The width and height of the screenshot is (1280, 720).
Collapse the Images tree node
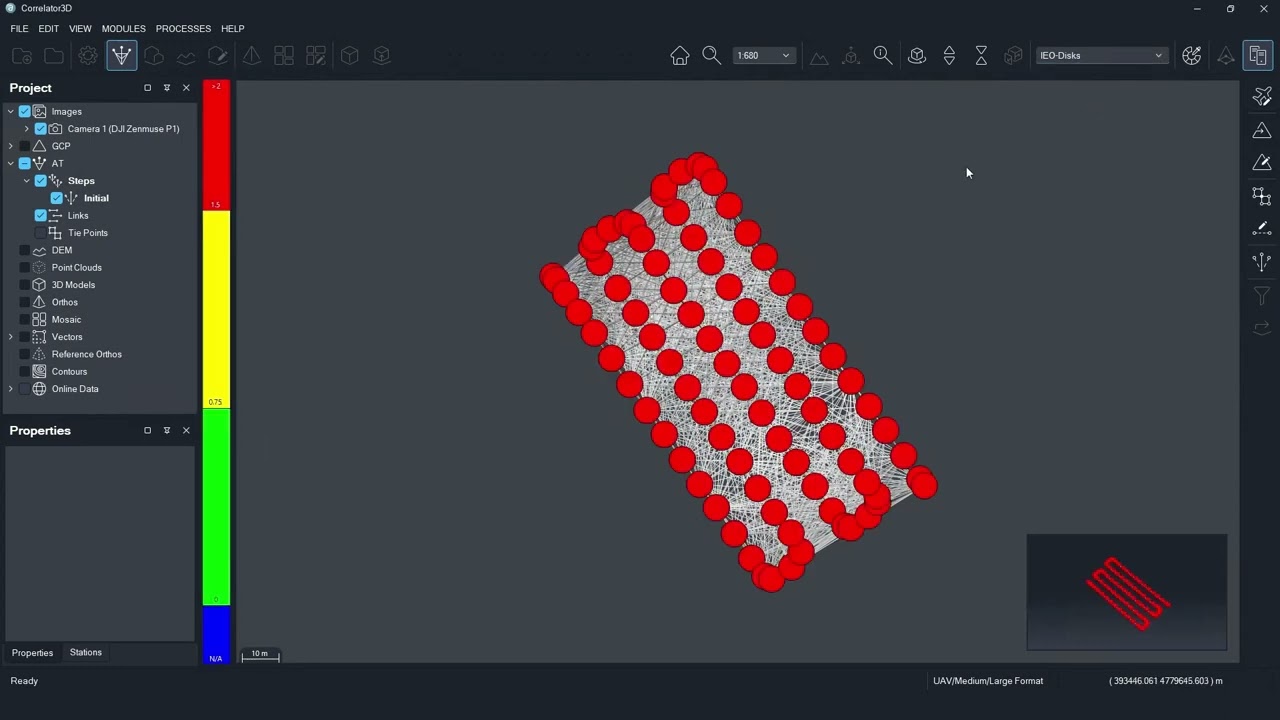[11, 112]
